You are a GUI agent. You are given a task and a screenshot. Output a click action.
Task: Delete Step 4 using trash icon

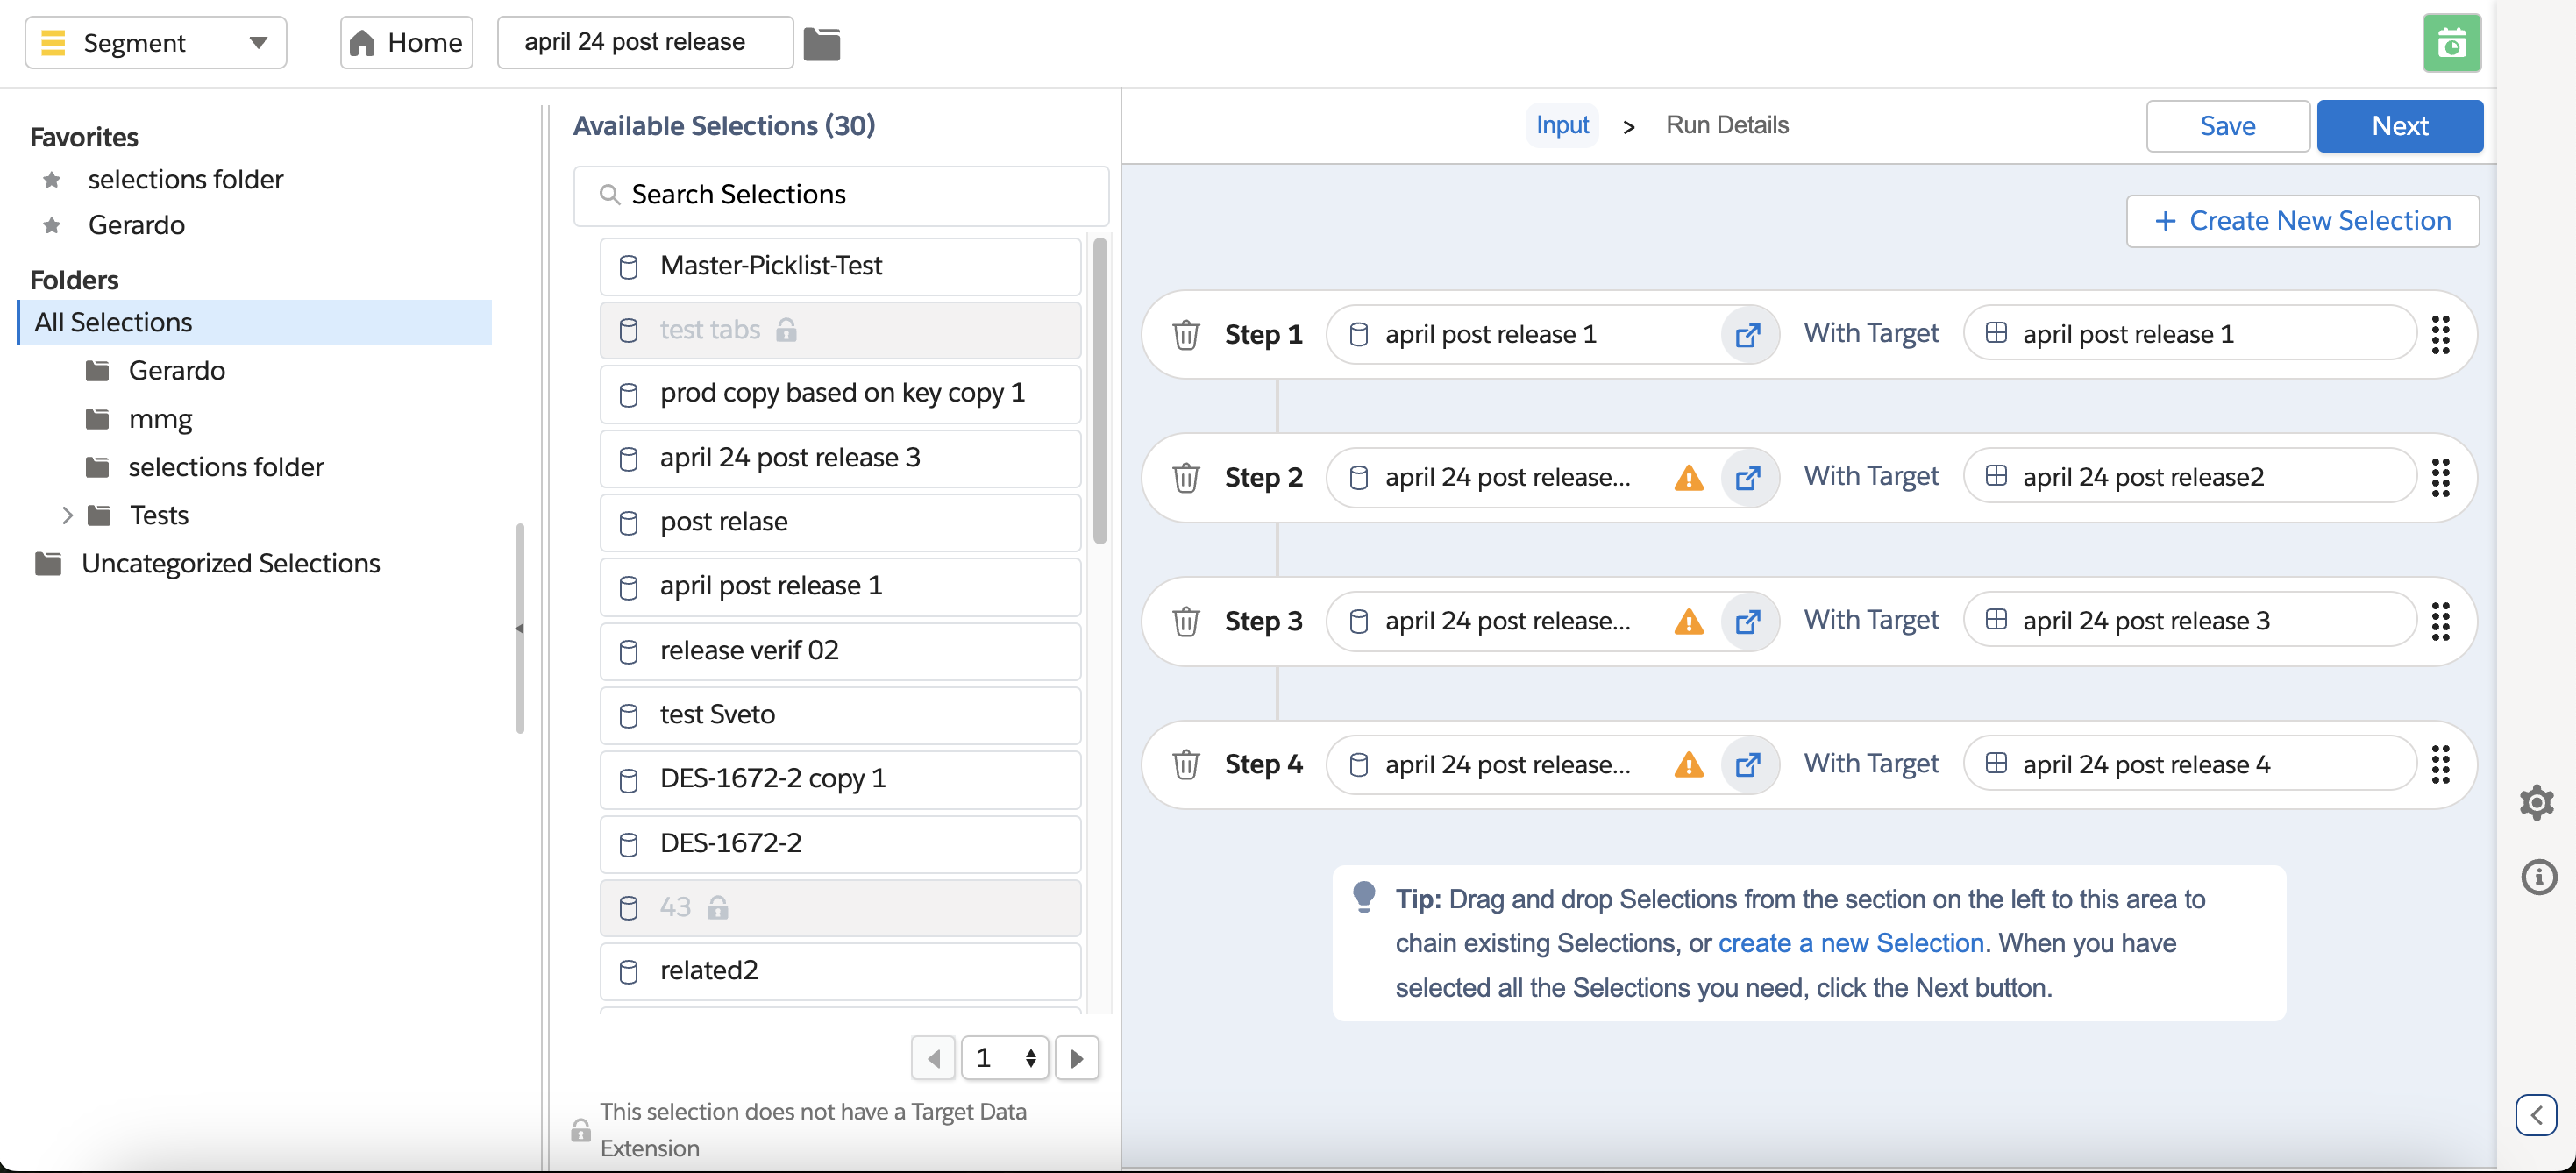(x=1185, y=764)
